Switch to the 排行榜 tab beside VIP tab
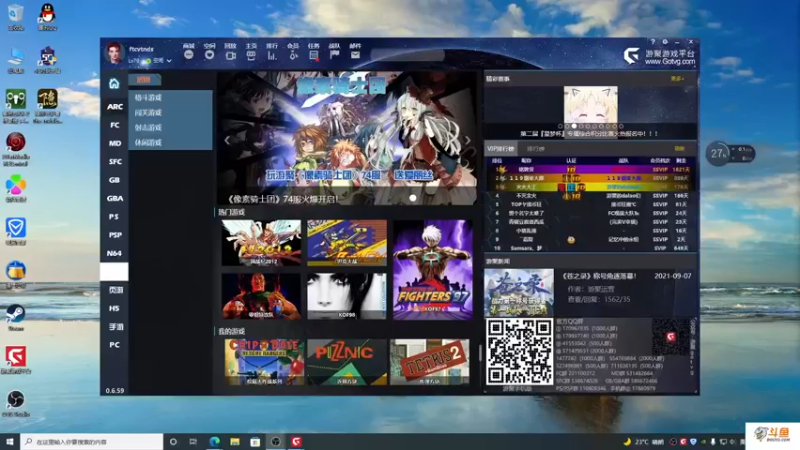The image size is (800, 450). (x=535, y=148)
